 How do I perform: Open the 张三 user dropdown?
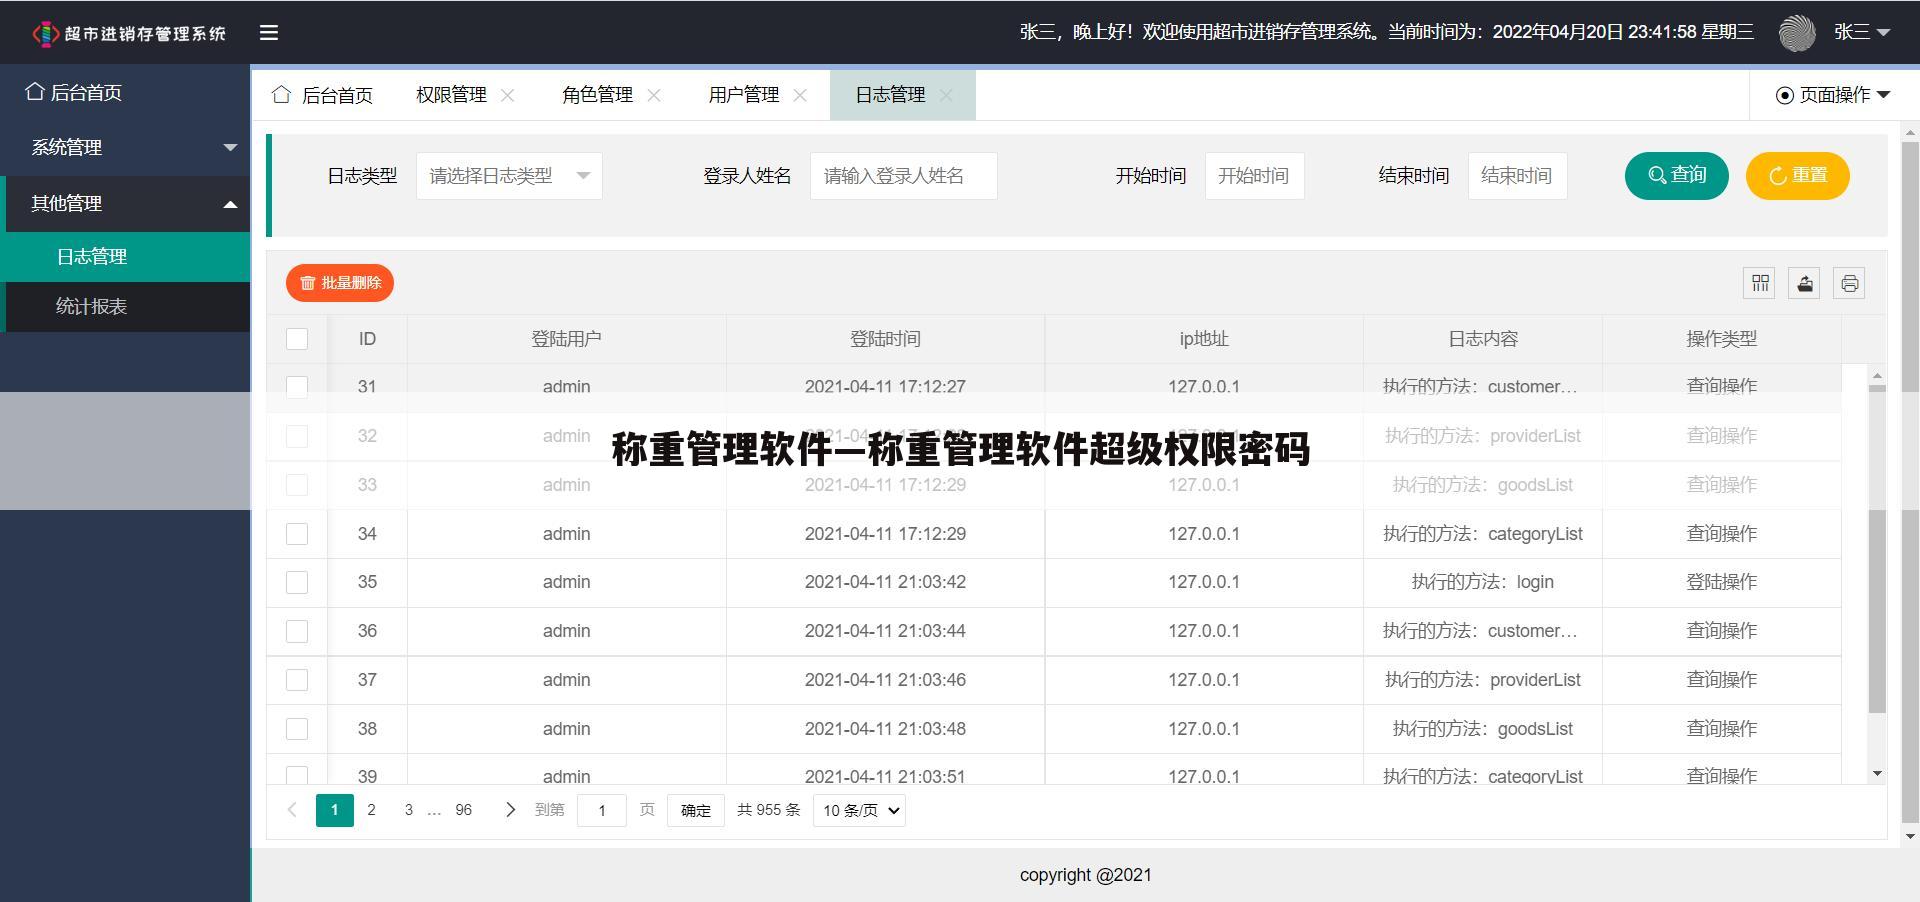(x=1861, y=32)
